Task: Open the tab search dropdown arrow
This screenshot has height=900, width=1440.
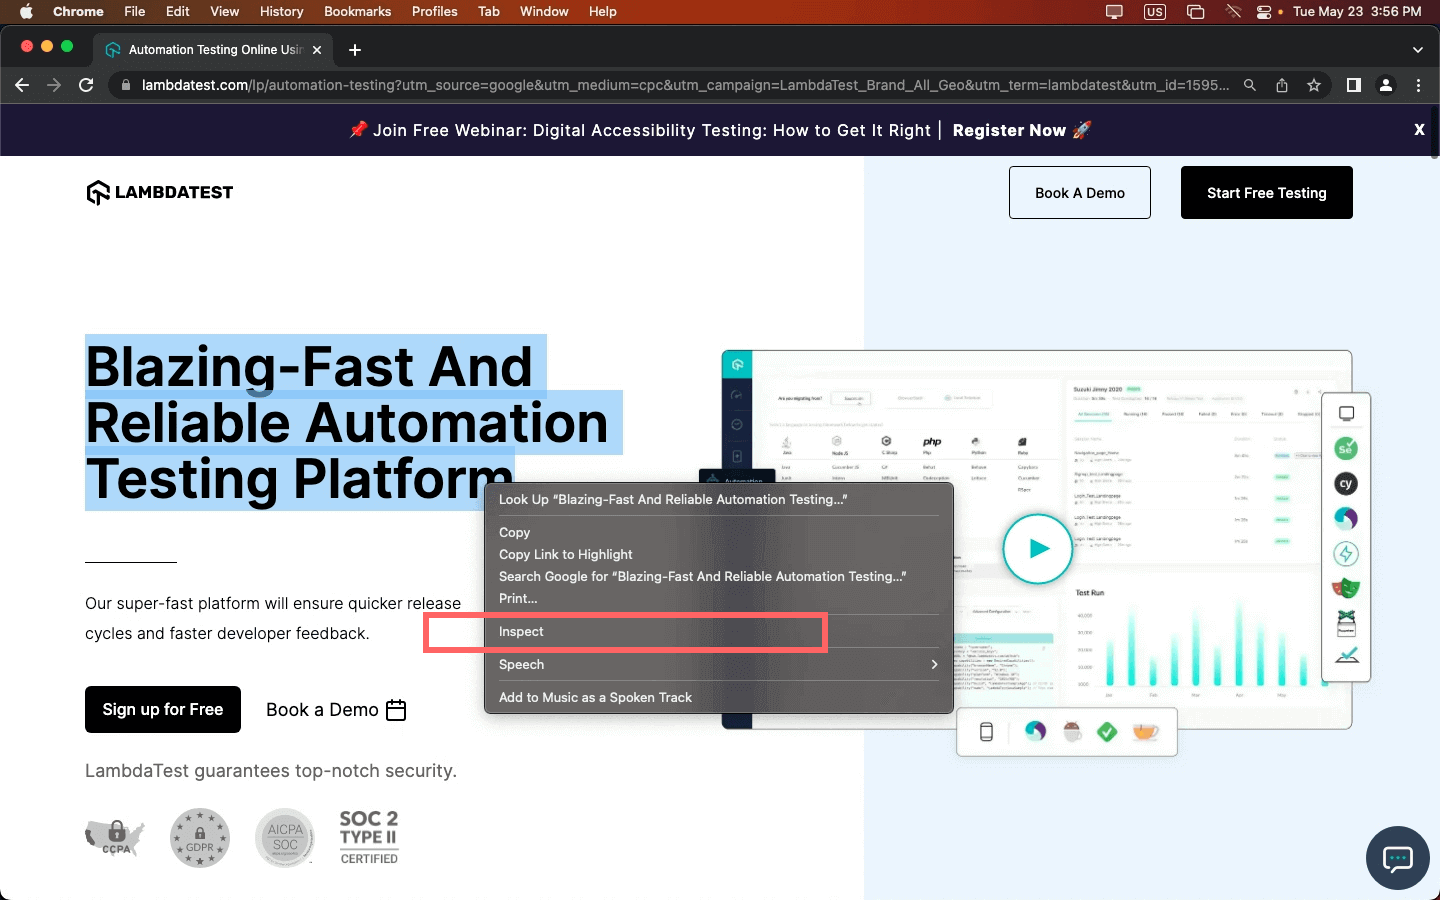Action: [x=1417, y=50]
